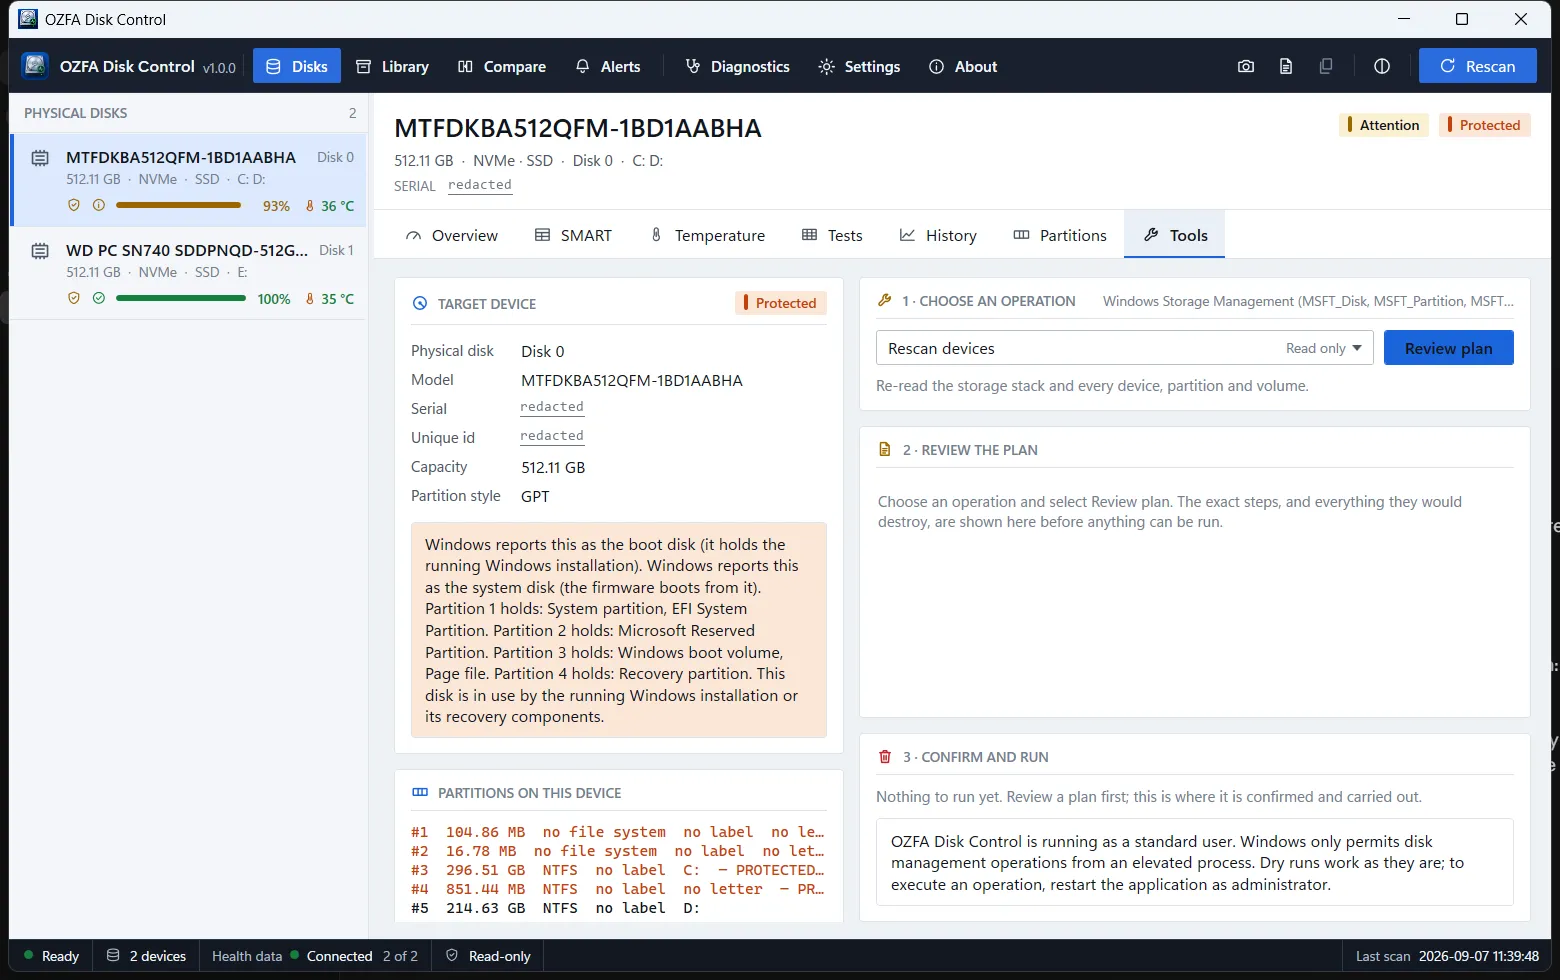The width and height of the screenshot is (1560, 980).
Task: Click the 2 devices status bar entry
Action: pyautogui.click(x=146, y=956)
